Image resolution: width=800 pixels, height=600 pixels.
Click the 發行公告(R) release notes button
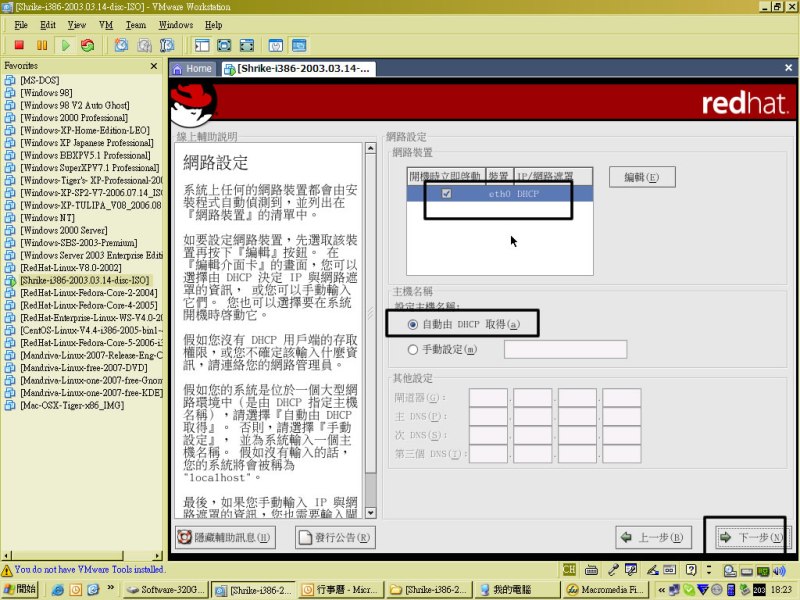point(335,537)
